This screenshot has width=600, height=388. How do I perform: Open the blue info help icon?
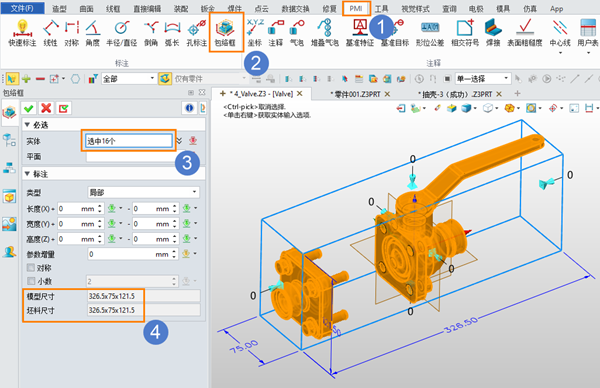click(x=189, y=108)
